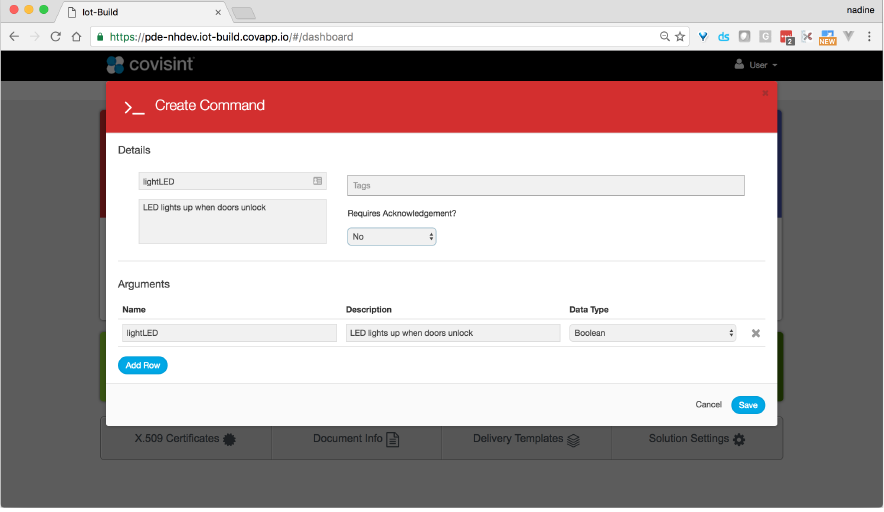Cancel the command creation
884x512 pixels.
[708, 405]
